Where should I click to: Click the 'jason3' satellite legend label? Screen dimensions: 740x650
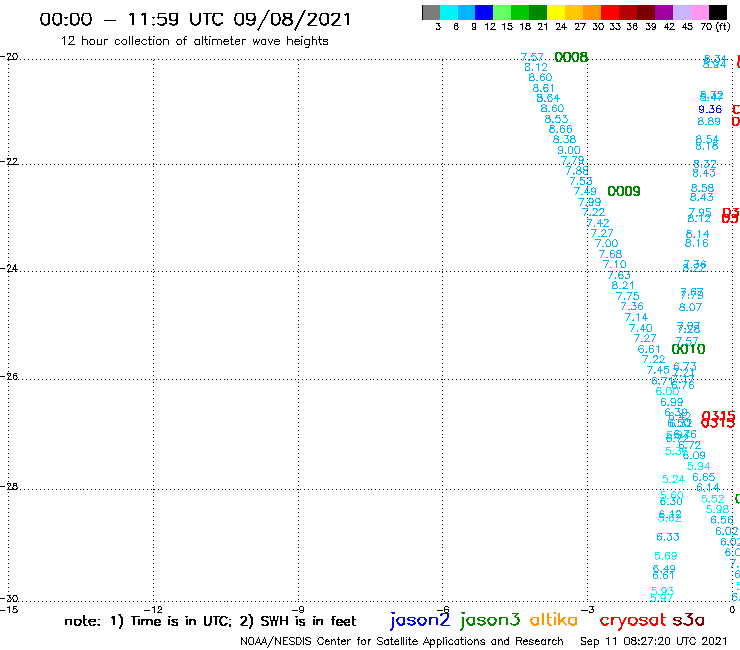pos(490,619)
